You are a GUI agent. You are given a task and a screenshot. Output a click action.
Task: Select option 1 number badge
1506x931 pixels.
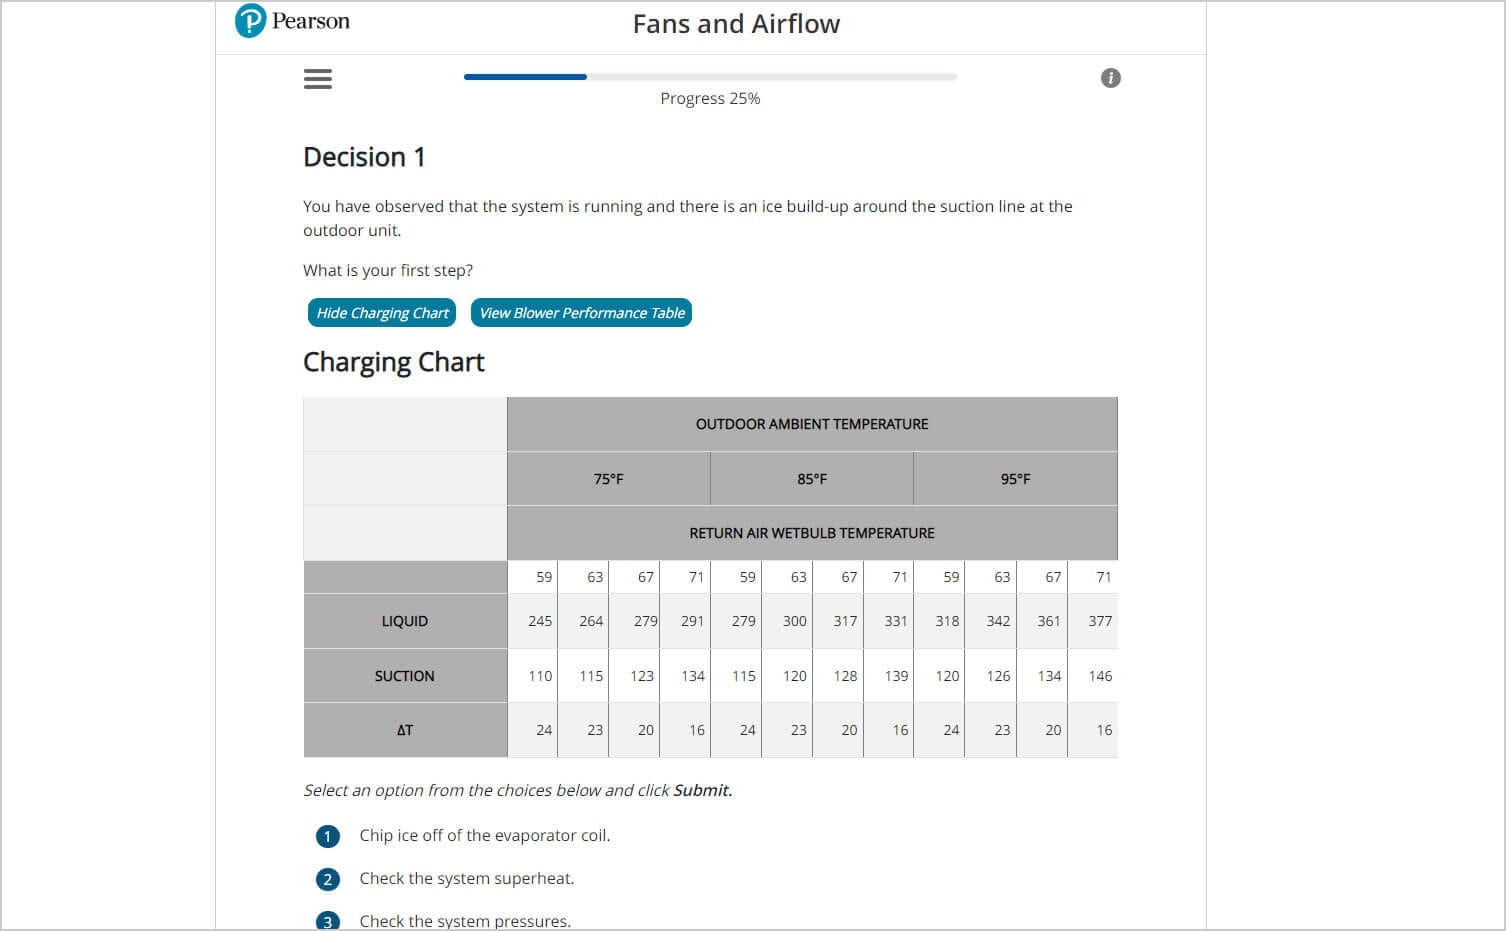(x=327, y=836)
